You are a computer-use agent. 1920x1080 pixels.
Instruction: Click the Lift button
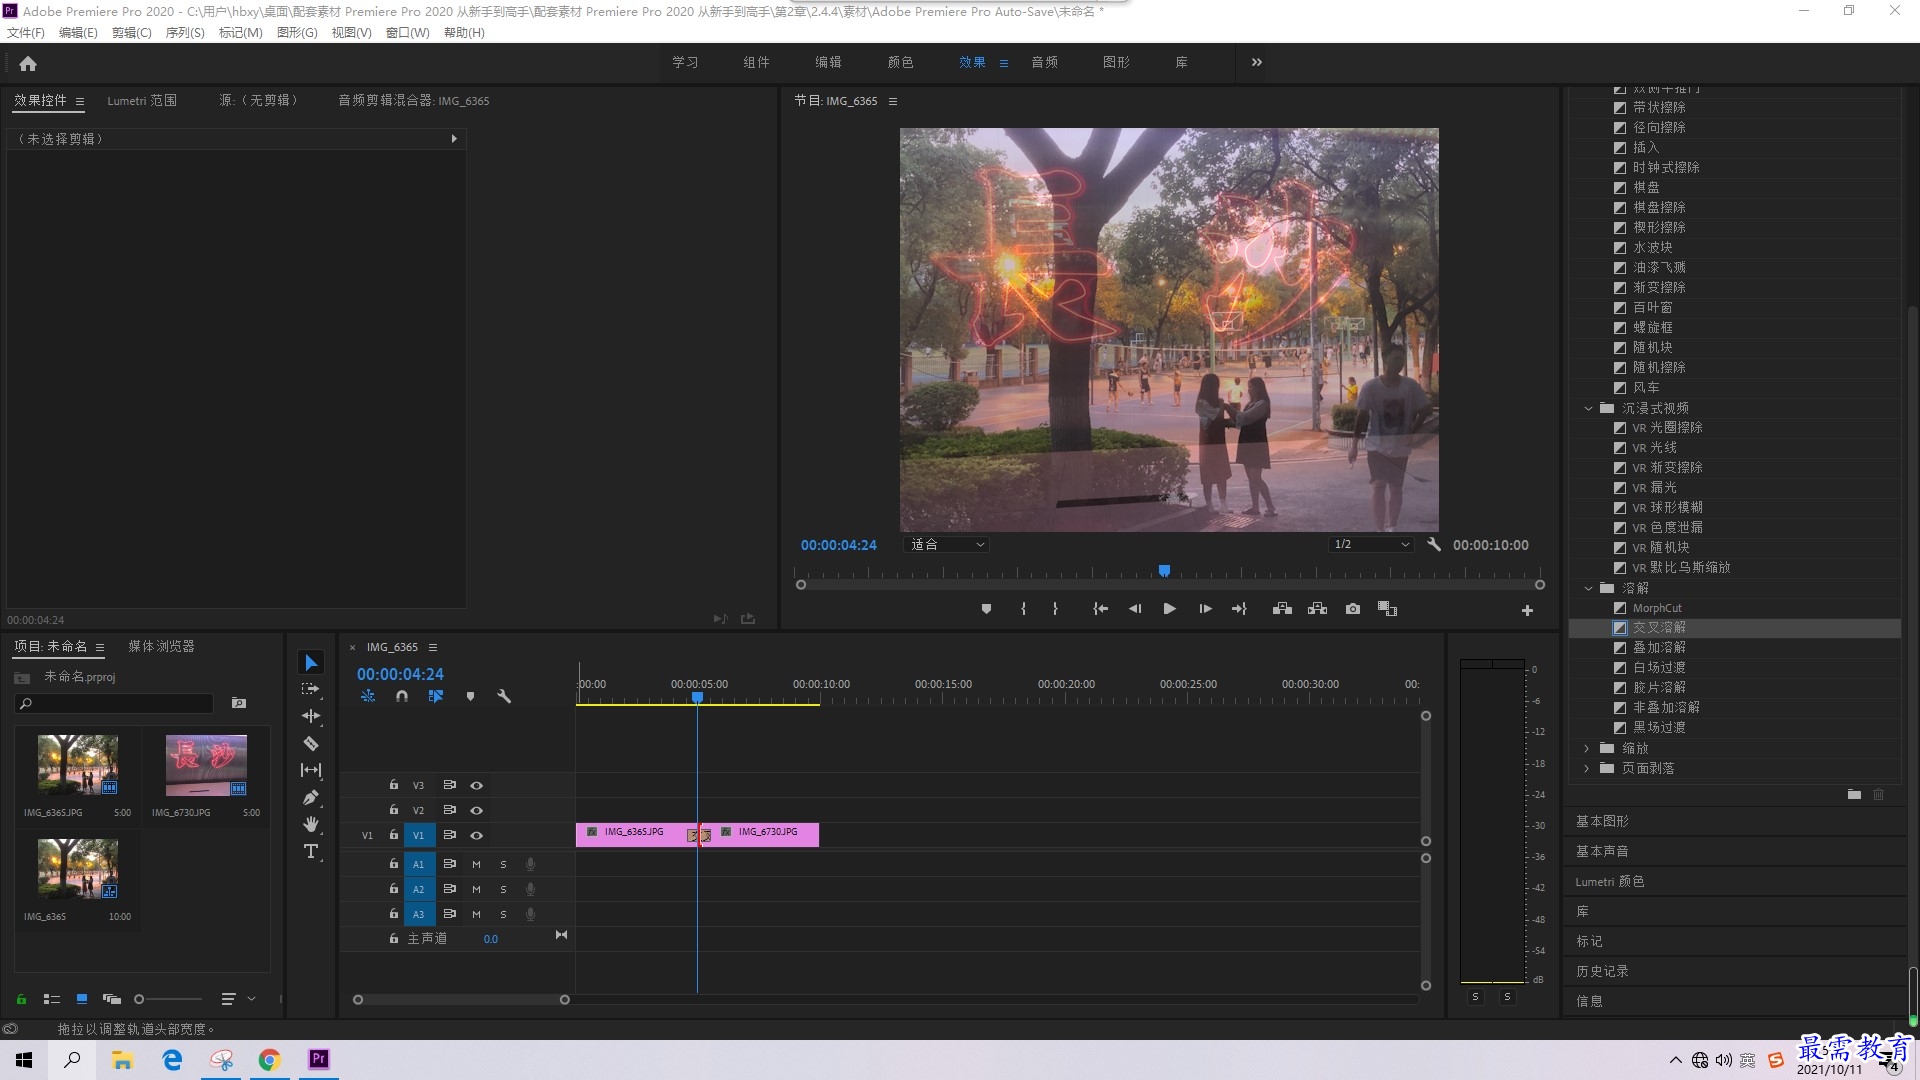1282,609
